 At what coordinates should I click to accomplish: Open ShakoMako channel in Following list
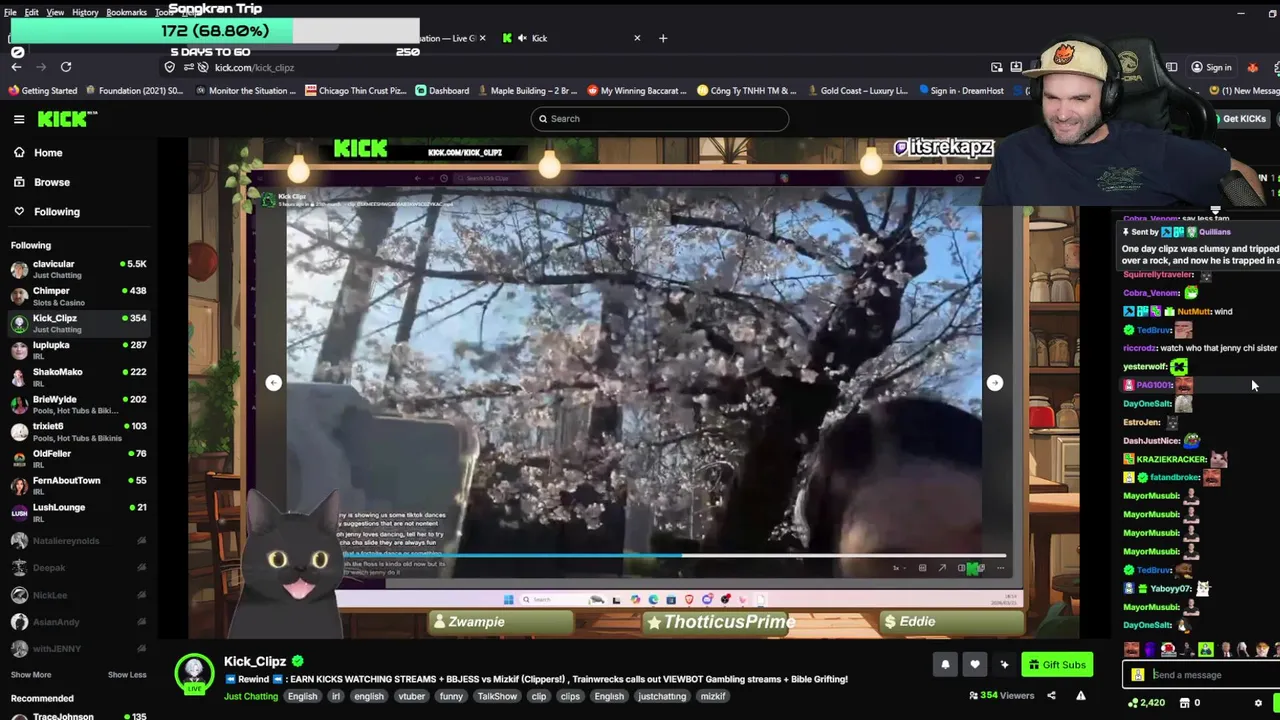pos(78,377)
